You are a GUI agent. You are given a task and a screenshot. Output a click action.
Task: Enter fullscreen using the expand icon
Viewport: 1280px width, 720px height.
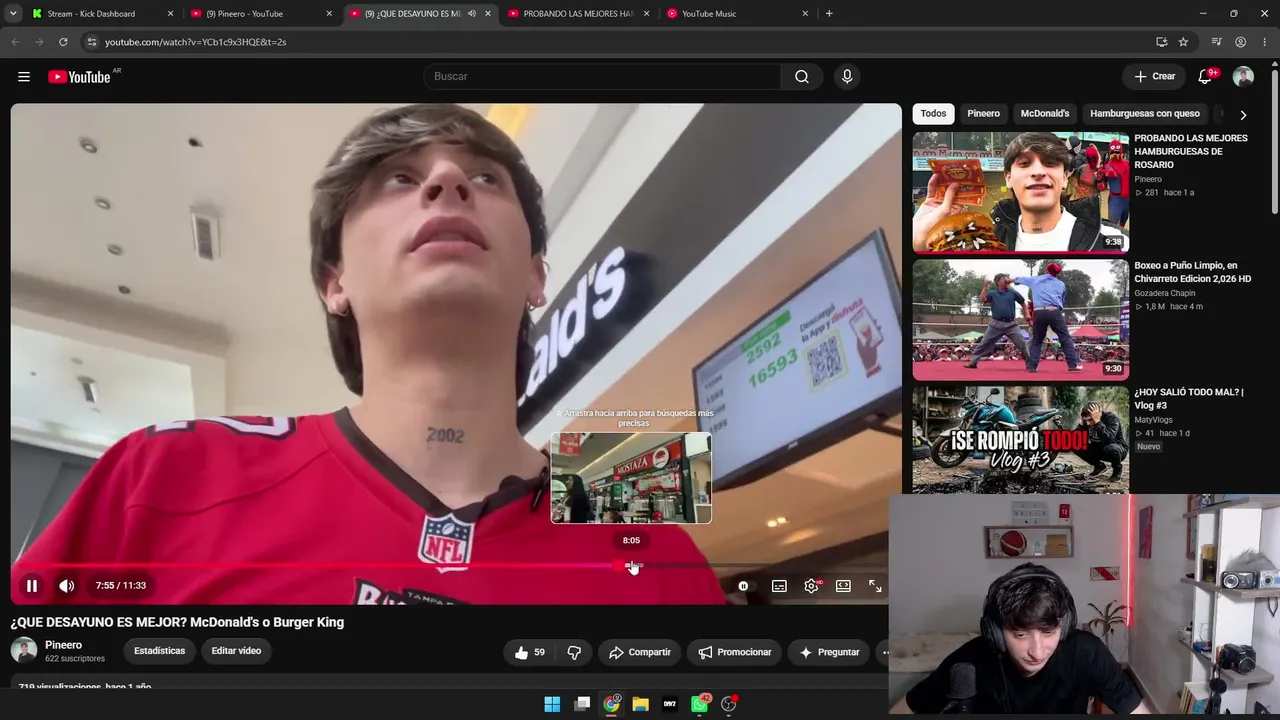875,586
